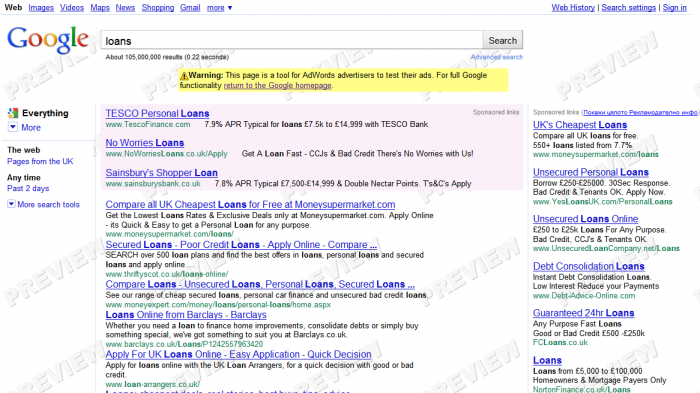The image size is (700, 393).
Task: Click the Google logo
Action: point(48,40)
